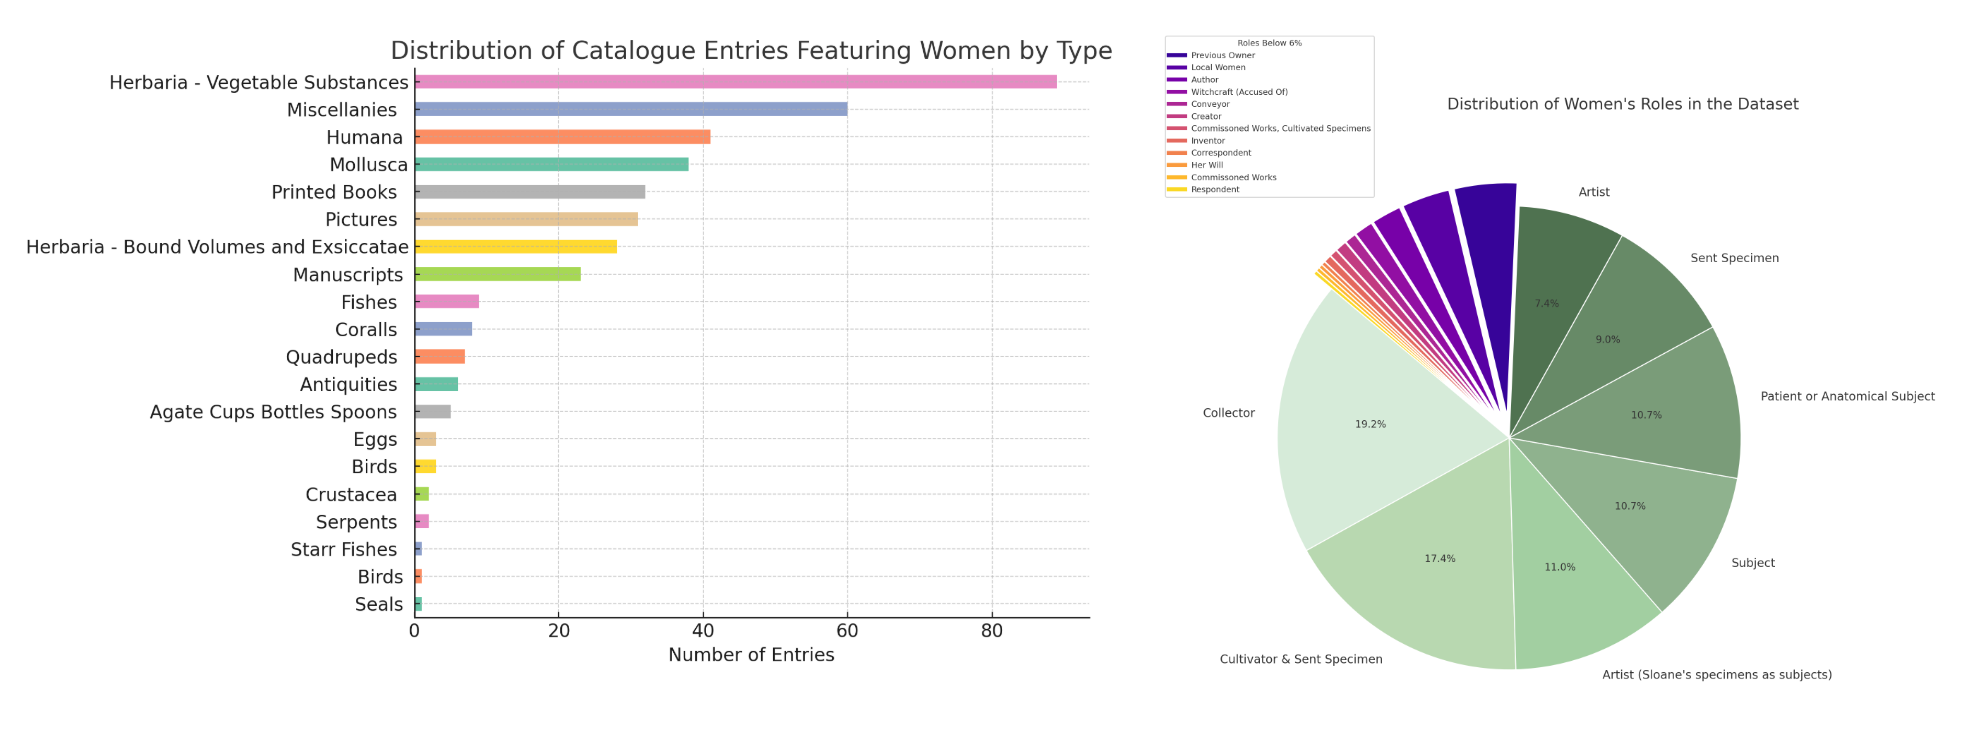Select the Miscellanies bar in the chart

(631, 109)
